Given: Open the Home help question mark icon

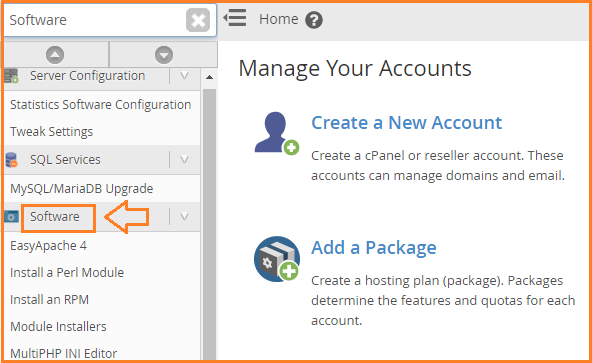Looking at the screenshot, I should [x=314, y=20].
